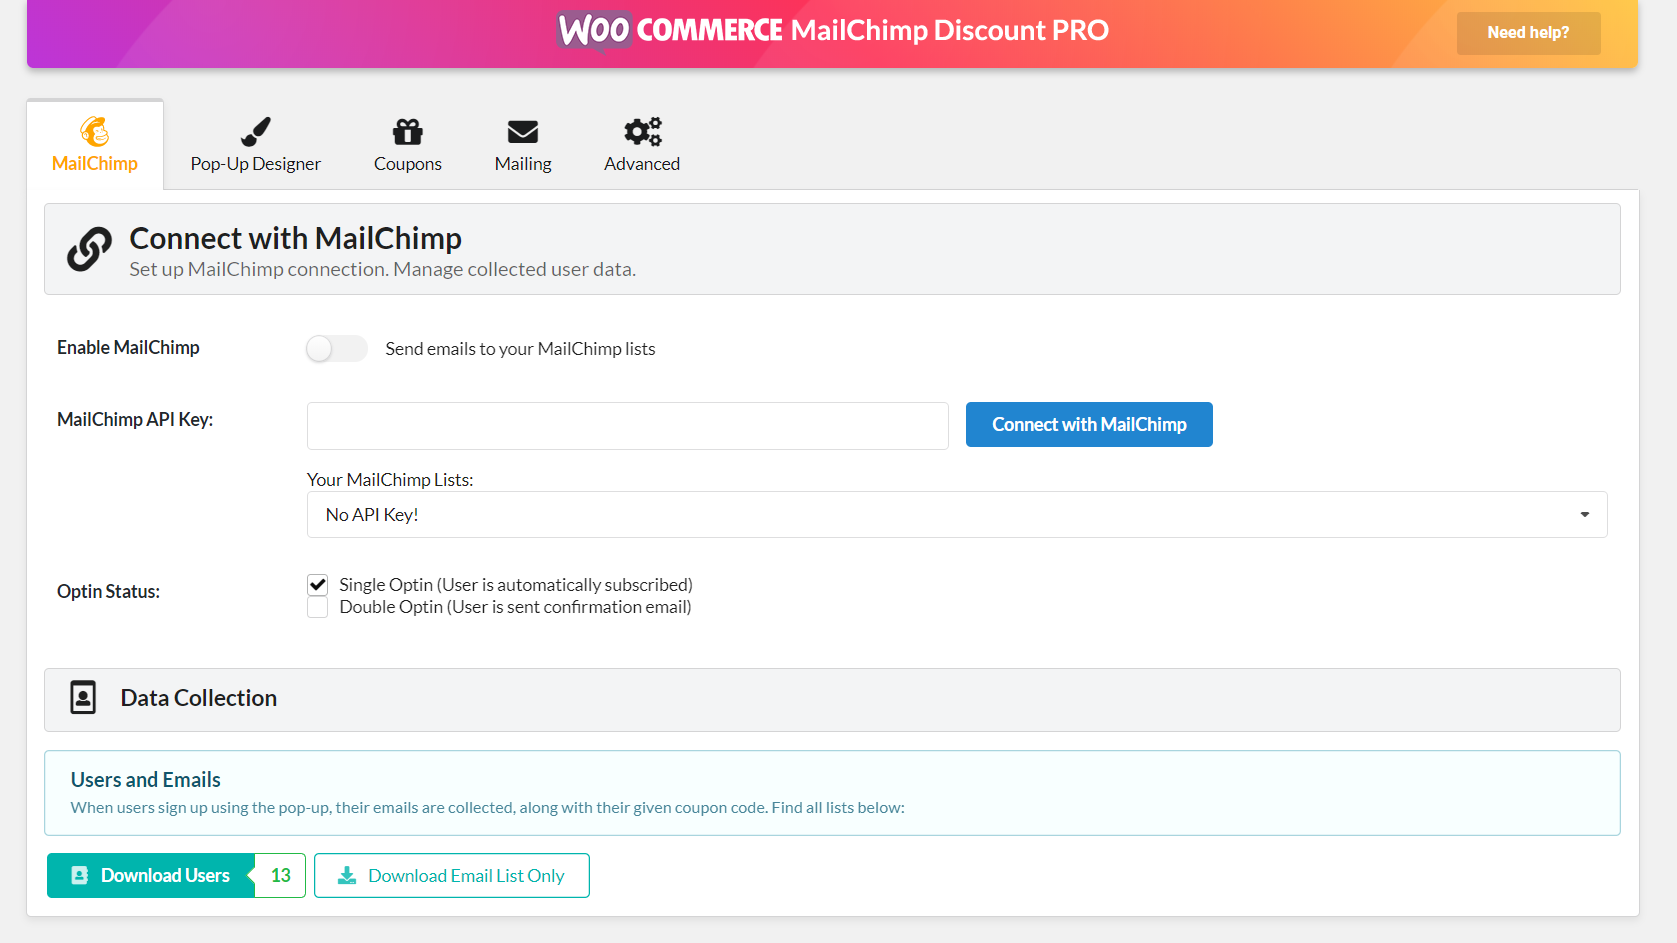Go to the Mailing tab

[x=523, y=145]
